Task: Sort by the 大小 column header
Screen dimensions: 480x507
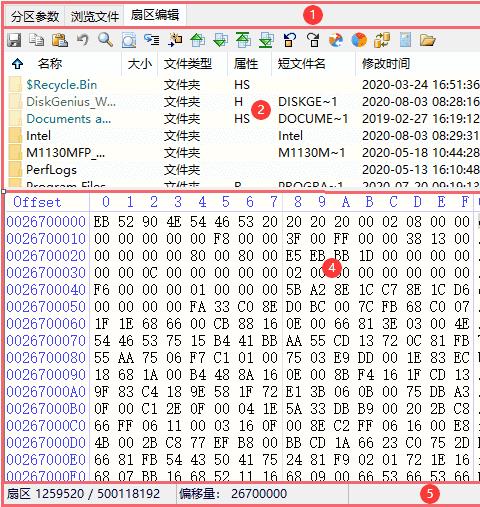Action: (x=140, y=63)
